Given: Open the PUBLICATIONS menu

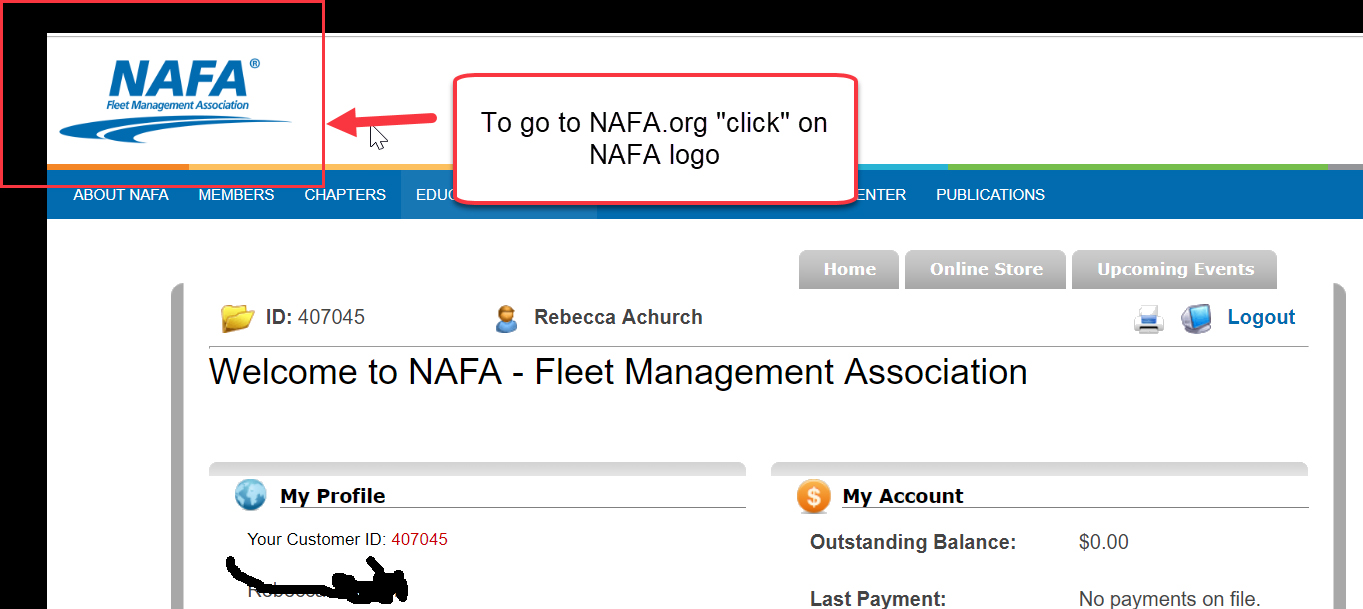Looking at the screenshot, I should (x=990, y=195).
